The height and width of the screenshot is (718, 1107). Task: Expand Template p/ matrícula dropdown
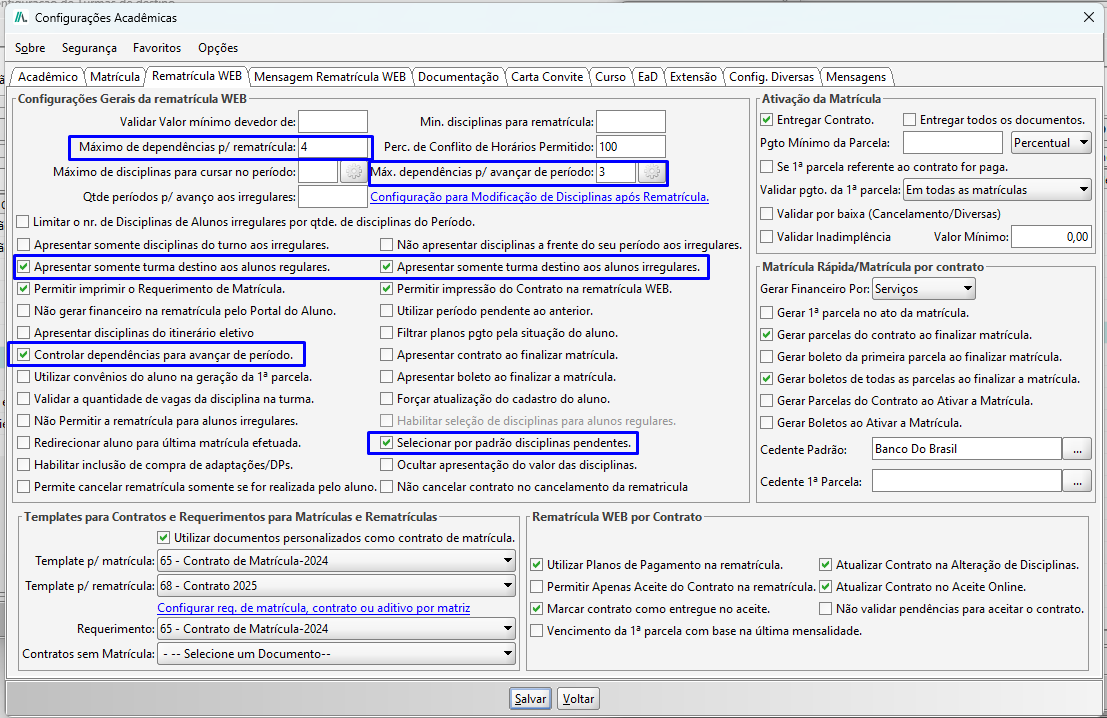(337, 561)
